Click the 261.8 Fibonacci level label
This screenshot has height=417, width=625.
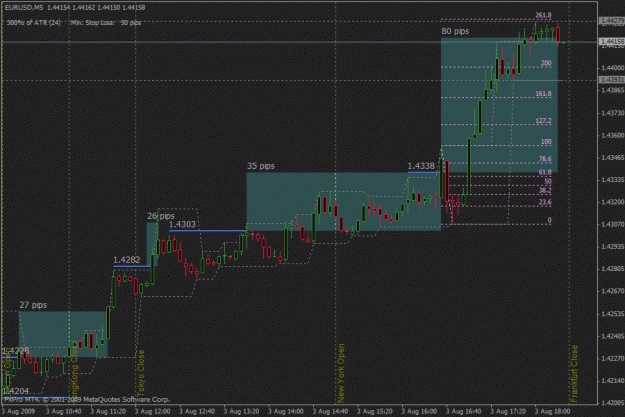click(x=543, y=15)
